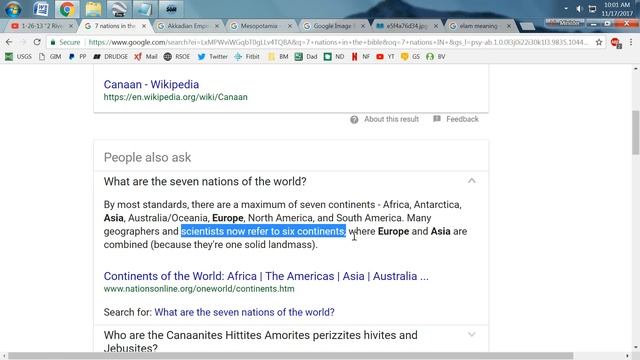Reload the current page

click(37, 42)
